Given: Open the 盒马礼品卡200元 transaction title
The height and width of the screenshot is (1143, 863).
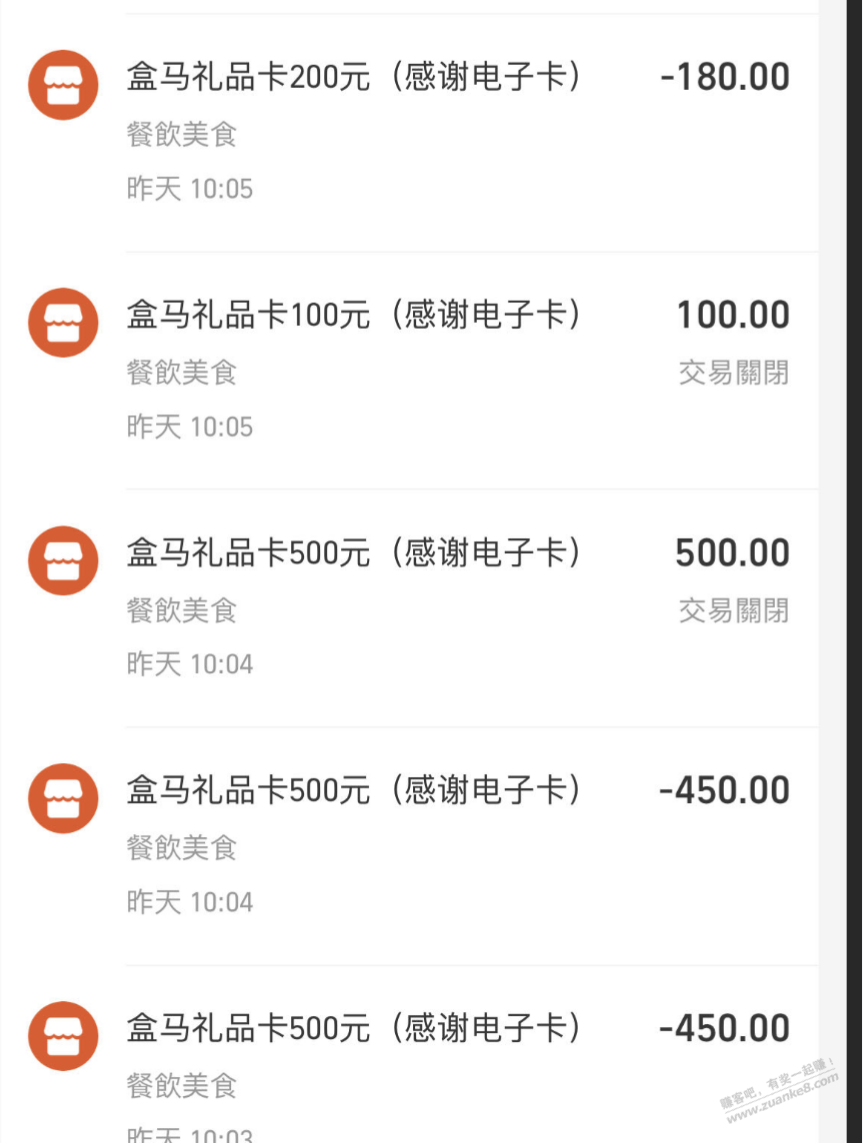Looking at the screenshot, I should point(354,77).
